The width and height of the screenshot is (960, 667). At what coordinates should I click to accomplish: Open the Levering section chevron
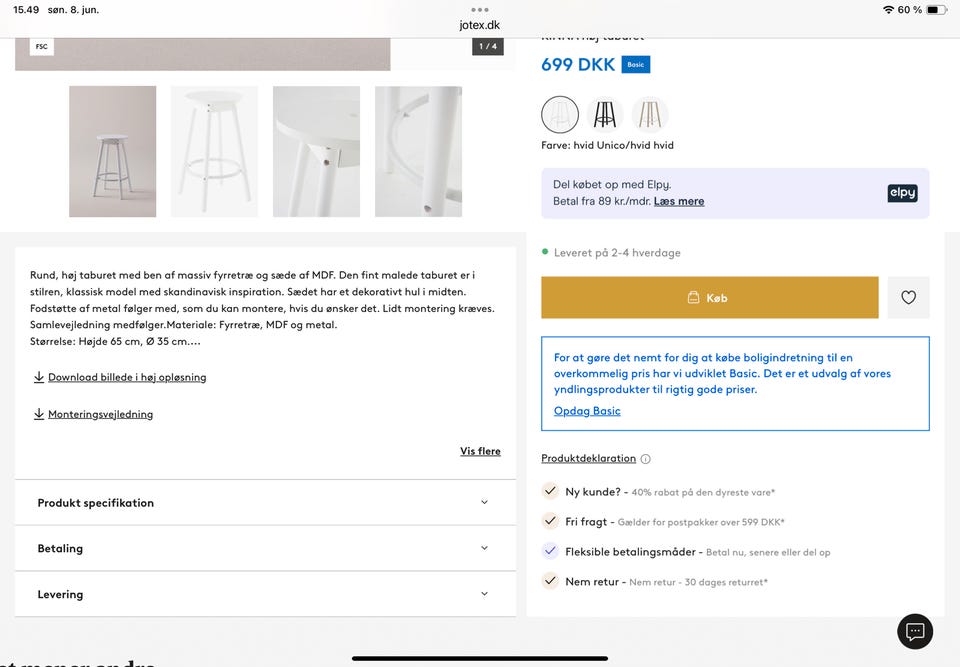484,594
